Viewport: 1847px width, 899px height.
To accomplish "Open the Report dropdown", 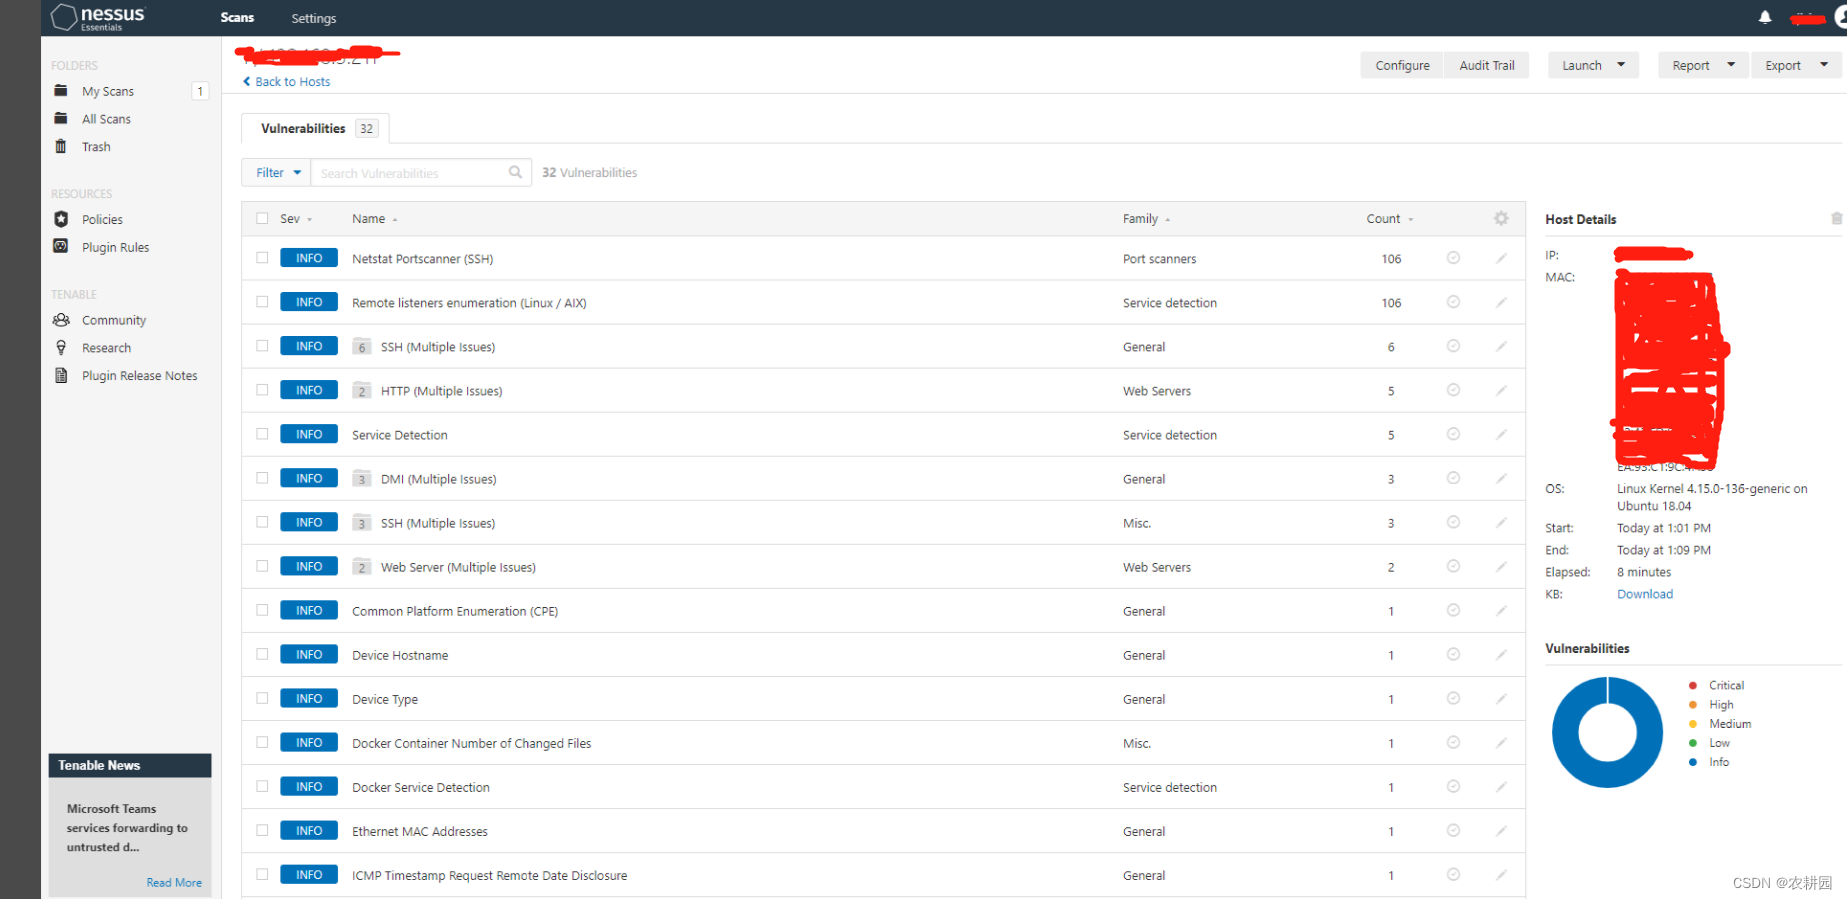I will tap(1703, 65).
